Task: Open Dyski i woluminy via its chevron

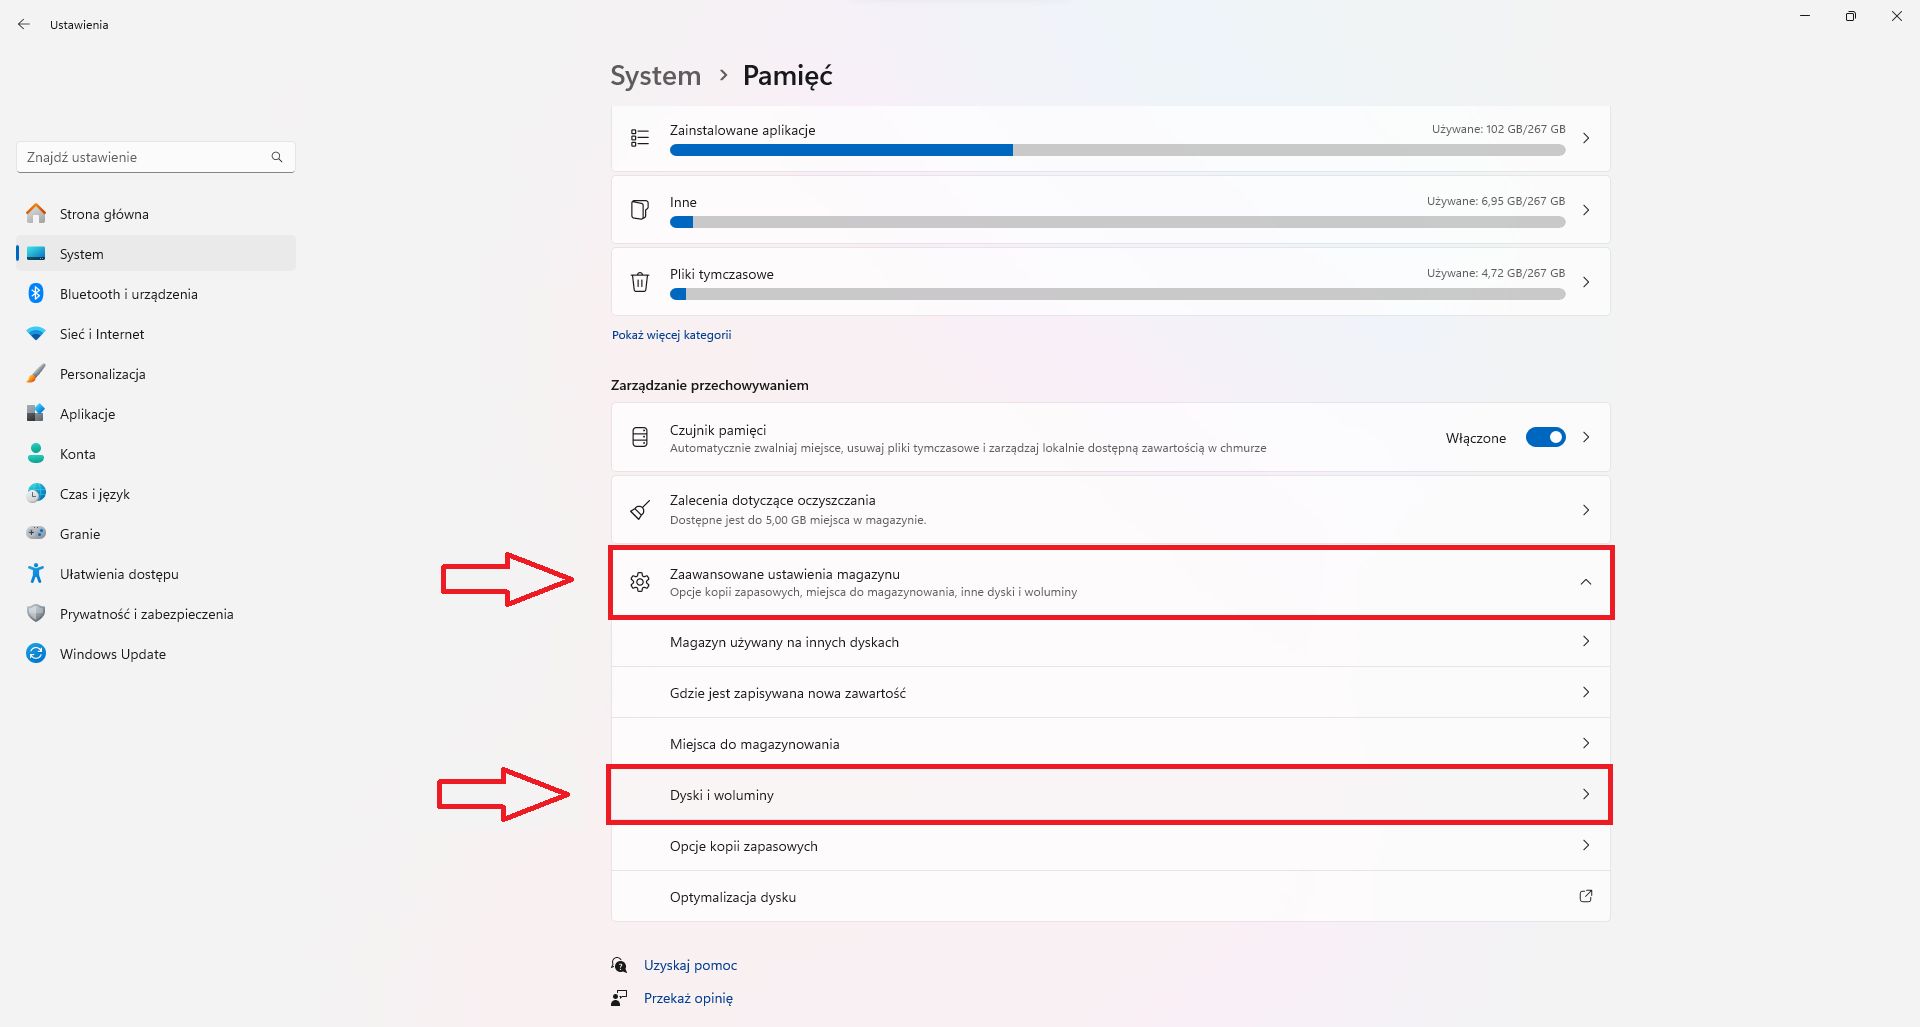Action: click(x=1585, y=795)
